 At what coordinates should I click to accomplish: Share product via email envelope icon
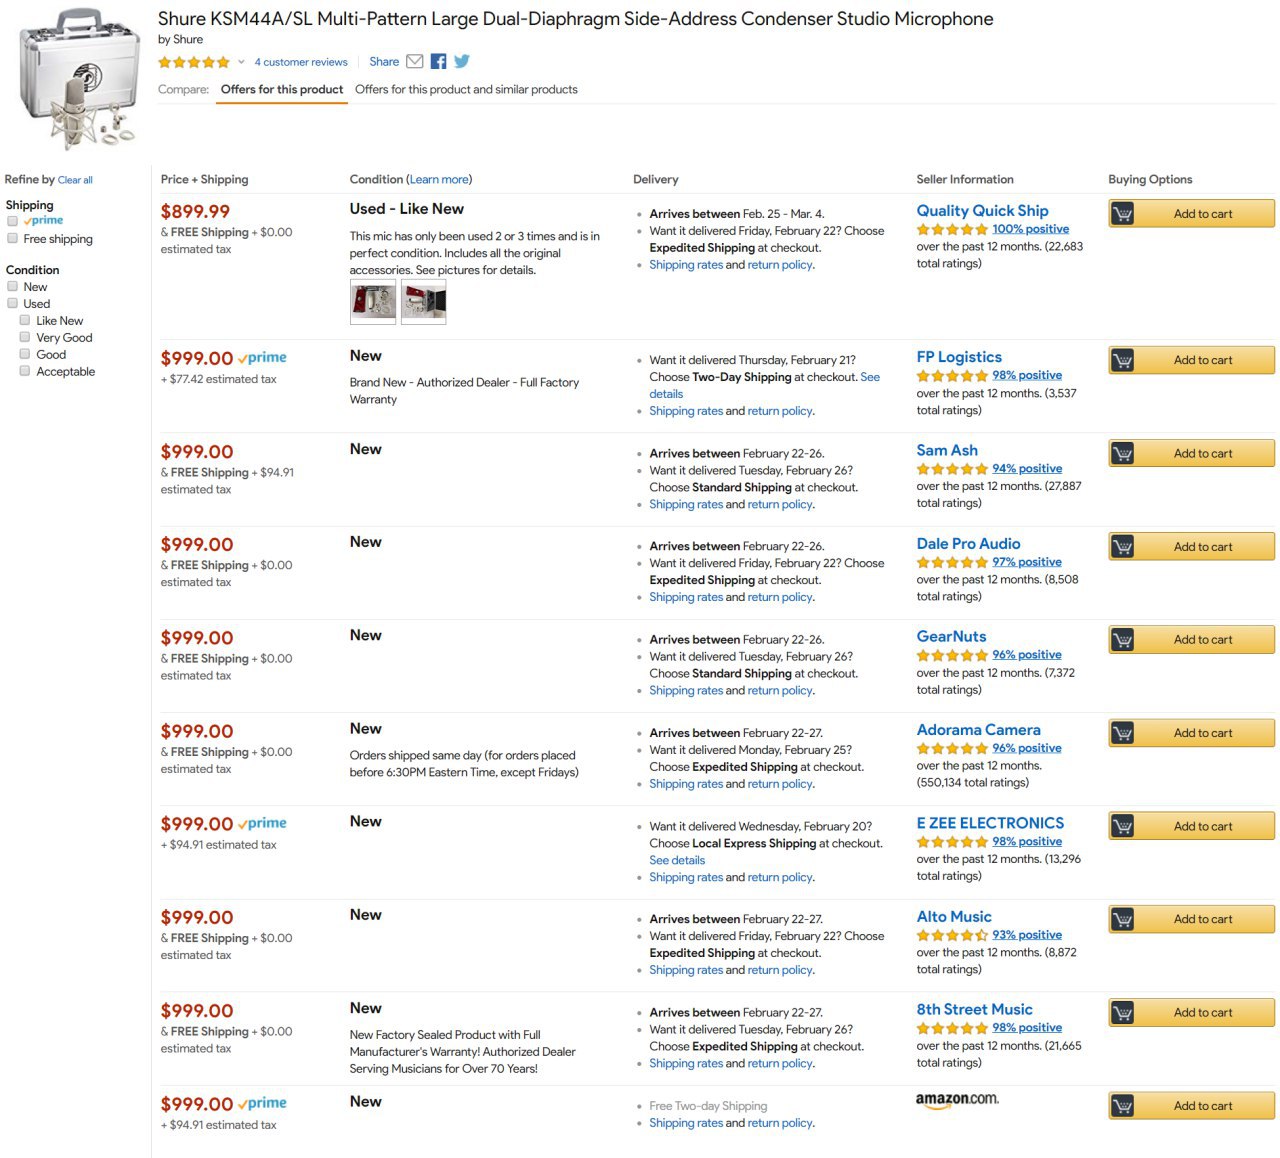(x=414, y=62)
